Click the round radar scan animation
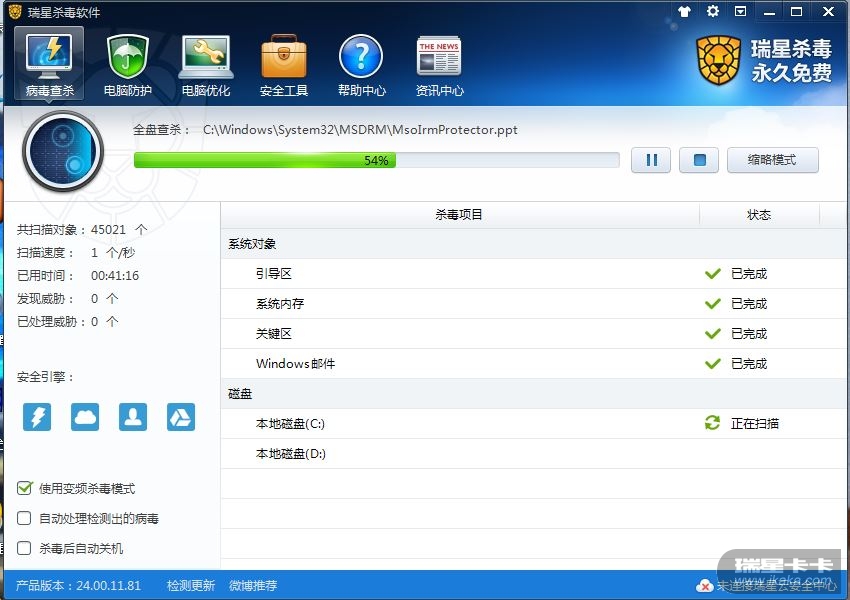Screen dimensions: 850x600 (x=63, y=151)
